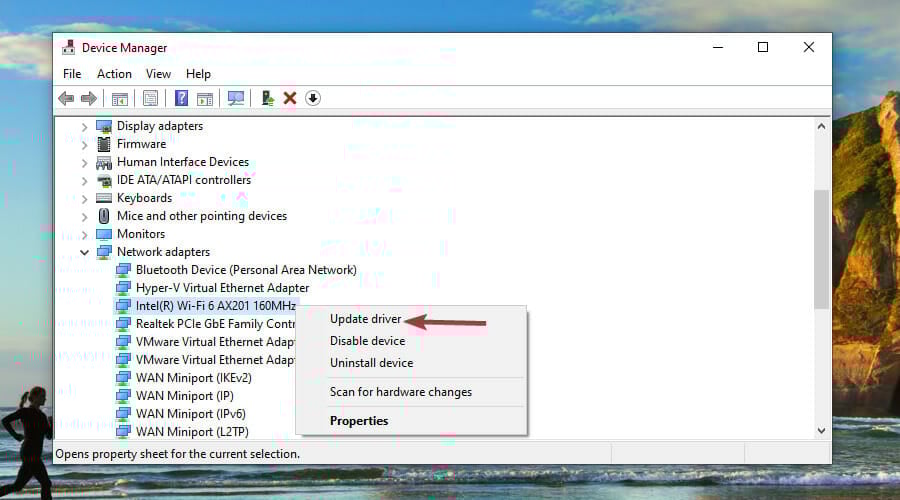Expand Mice and other pointing devices node
Viewport: 900px width, 500px height.
[84, 217]
